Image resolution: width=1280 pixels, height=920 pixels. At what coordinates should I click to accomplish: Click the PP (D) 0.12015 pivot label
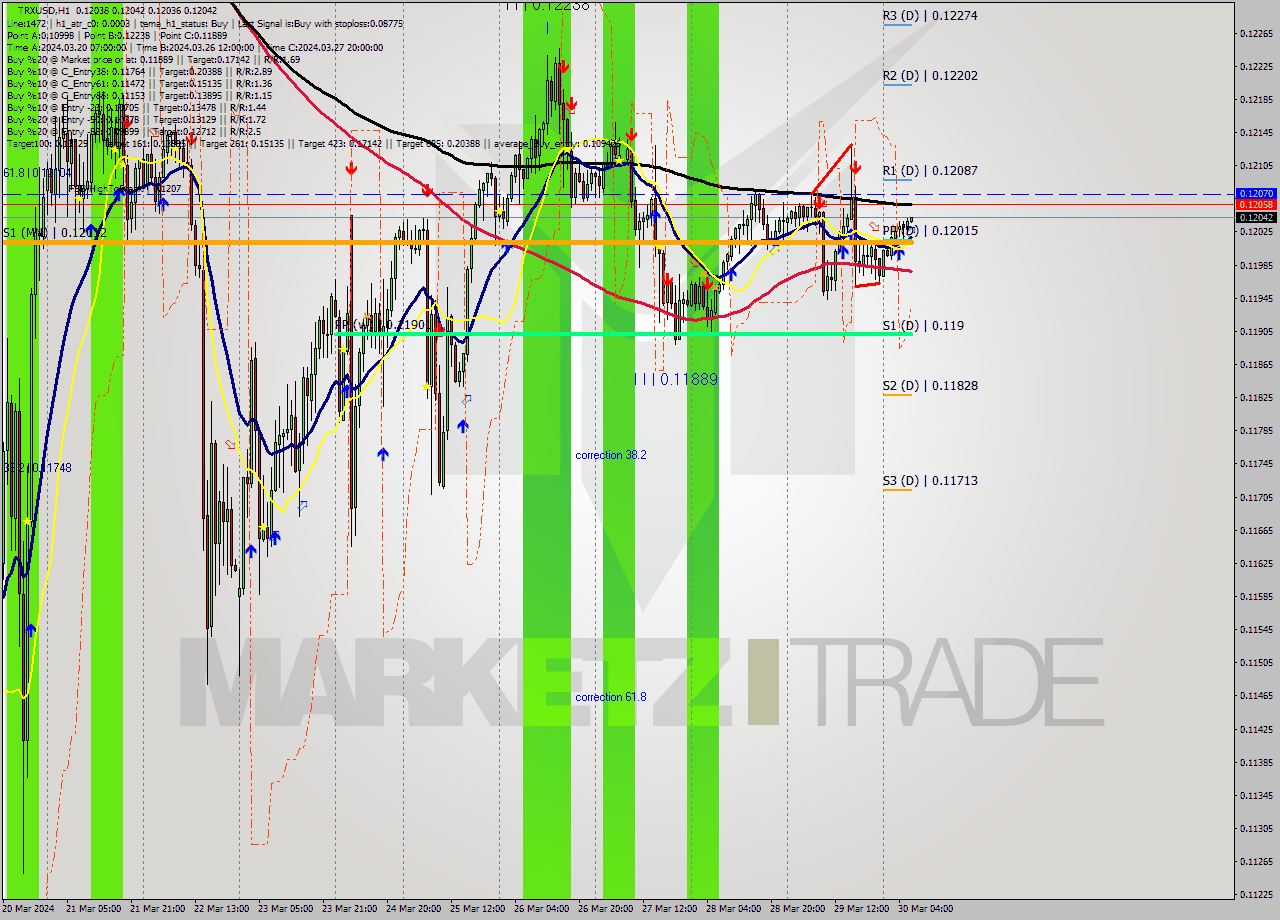pyautogui.click(x=930, y=231)
